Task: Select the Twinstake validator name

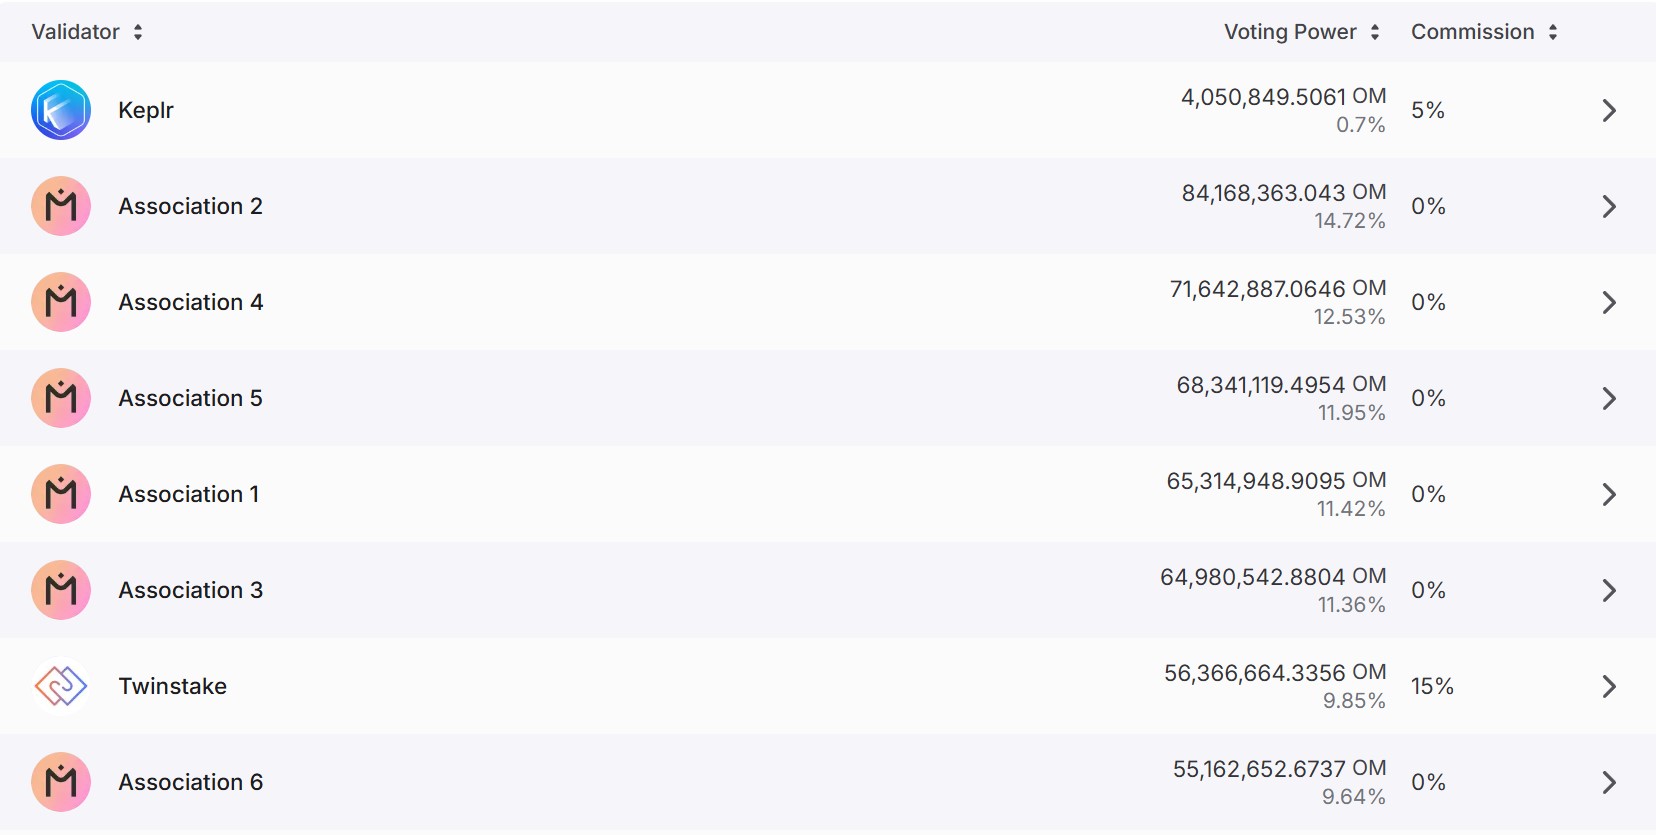Action: tap(173, 686)
